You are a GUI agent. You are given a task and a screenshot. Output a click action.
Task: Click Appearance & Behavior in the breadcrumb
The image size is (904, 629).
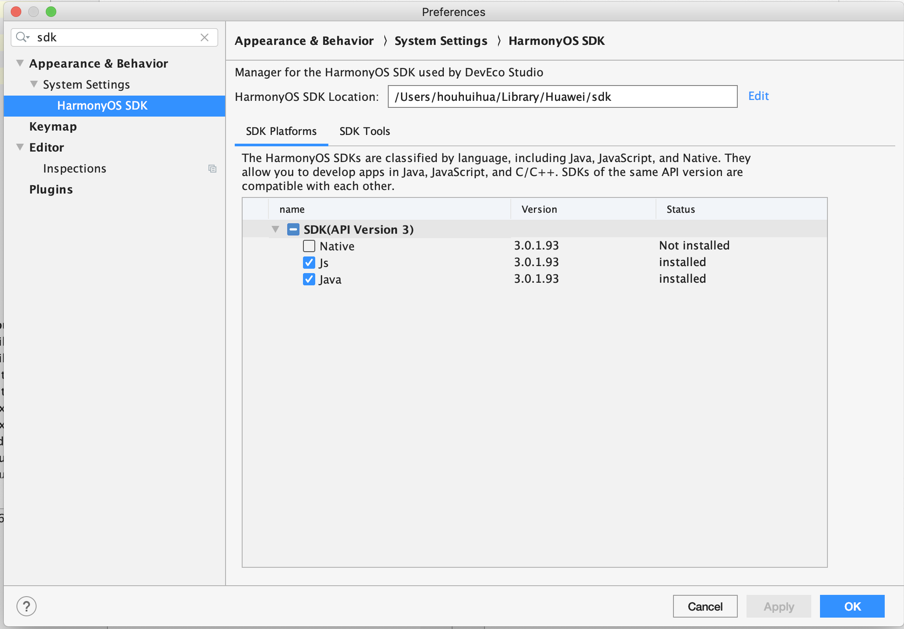[304, 41]
